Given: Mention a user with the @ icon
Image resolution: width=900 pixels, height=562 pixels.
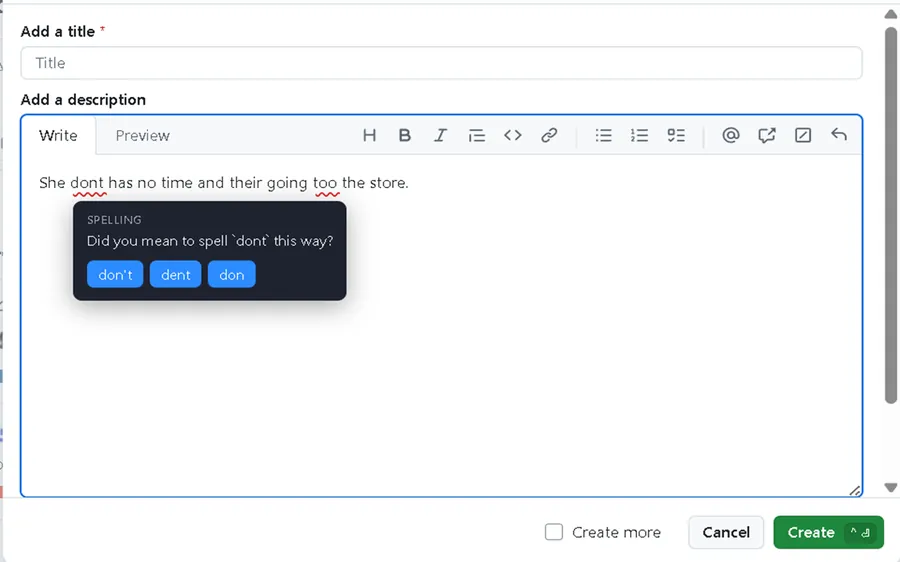Looking at the screenshot, I should pos(730,135).
